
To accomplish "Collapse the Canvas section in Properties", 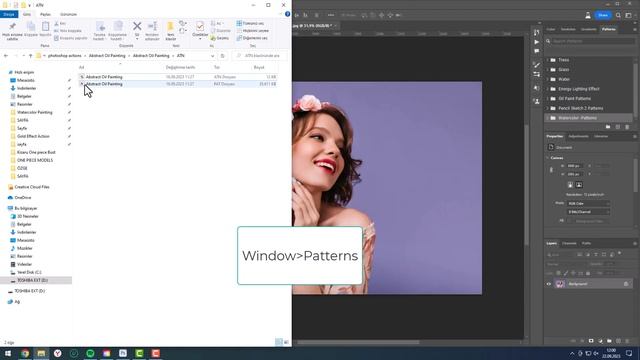I will click(x=547, y=158).
